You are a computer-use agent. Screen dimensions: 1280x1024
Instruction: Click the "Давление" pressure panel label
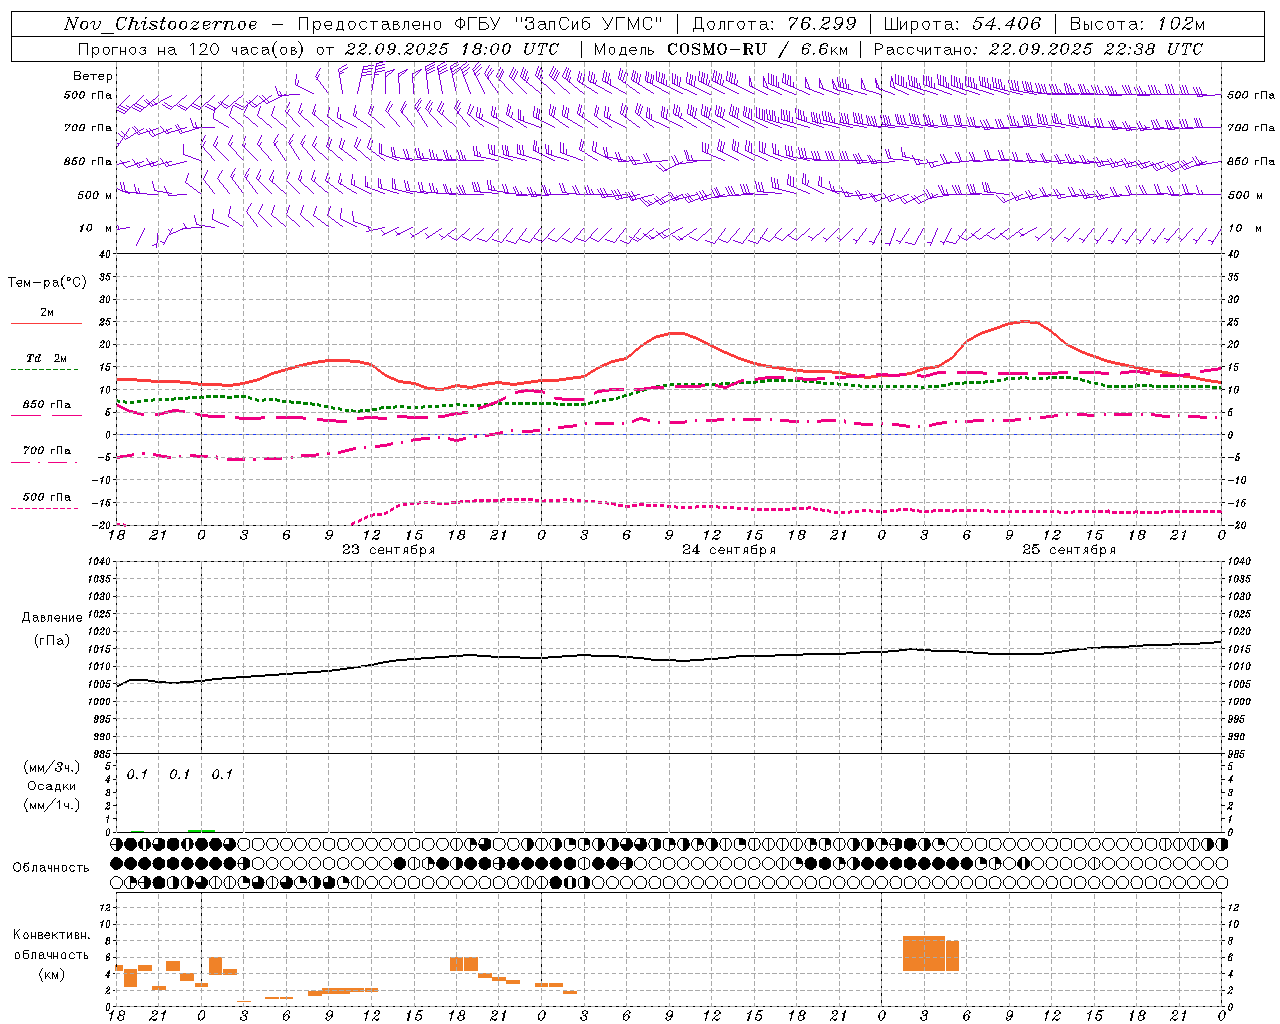(52, 618)
